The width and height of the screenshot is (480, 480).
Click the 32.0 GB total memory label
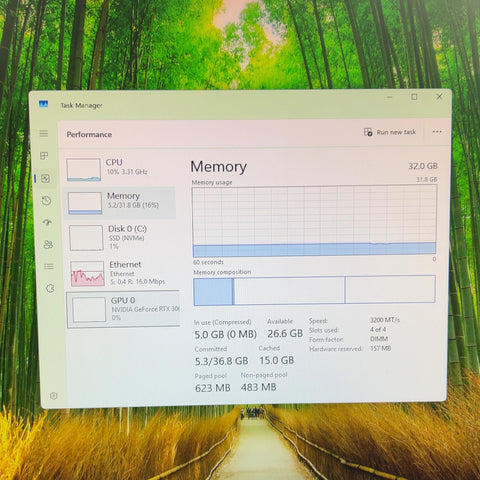[423, 166]
